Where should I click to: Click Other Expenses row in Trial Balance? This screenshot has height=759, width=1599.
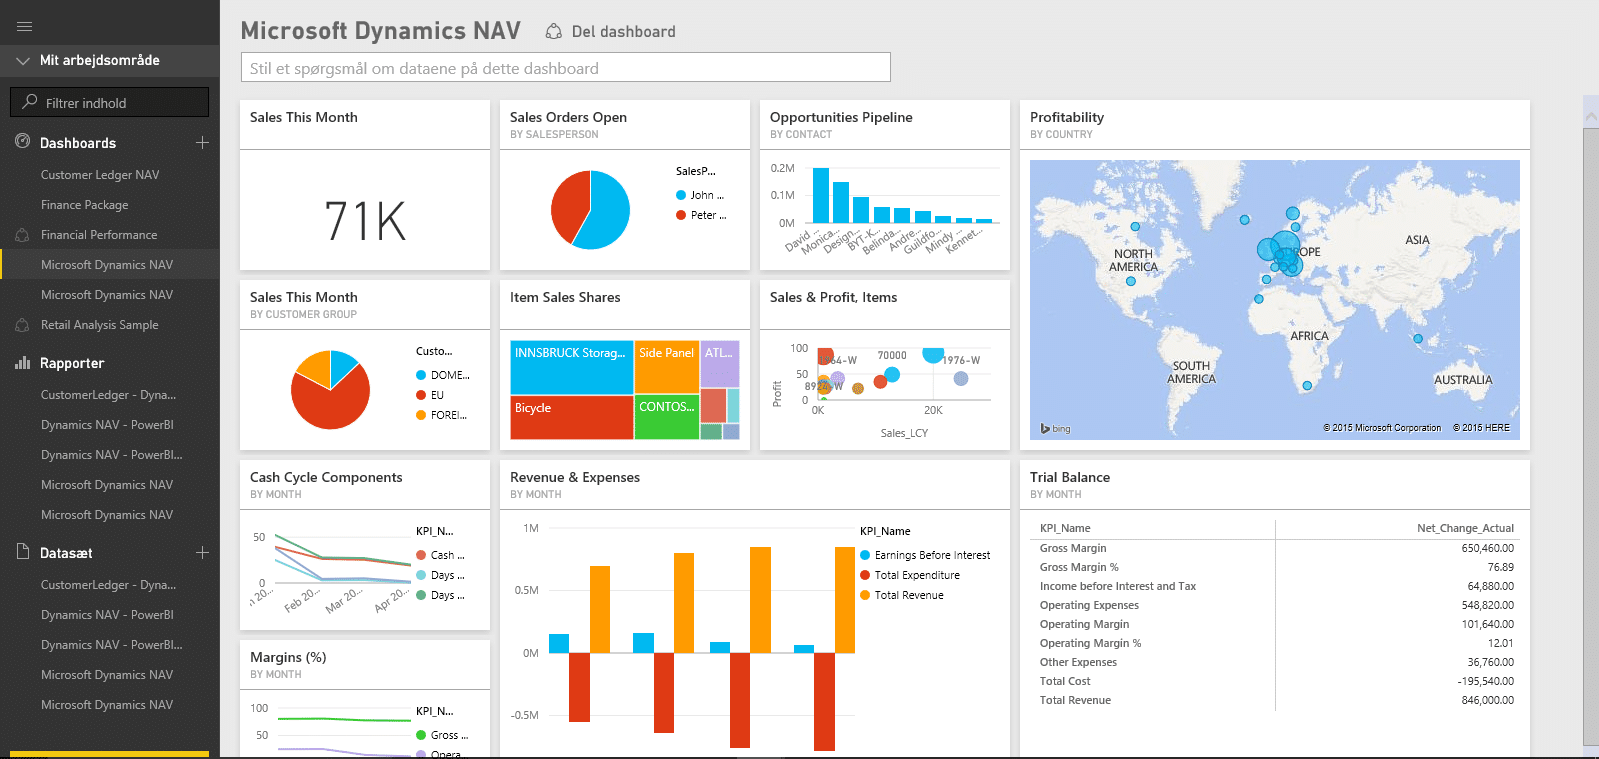pyautogui.click(x=1277, y=662)
